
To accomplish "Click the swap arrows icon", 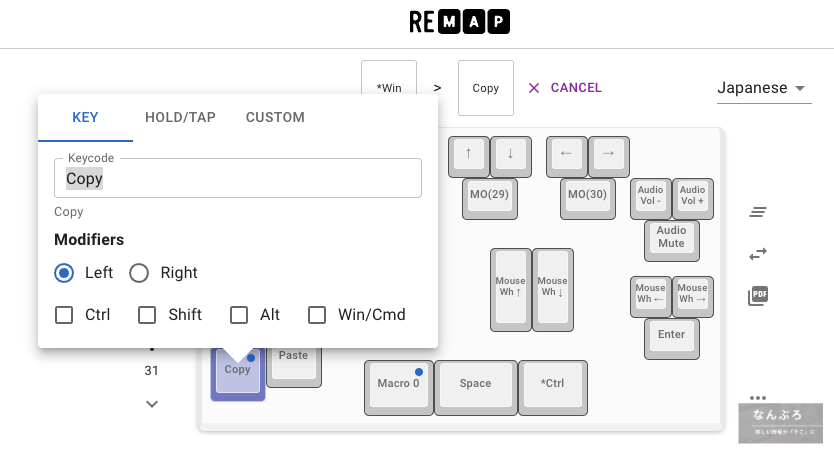I will 758,254.
